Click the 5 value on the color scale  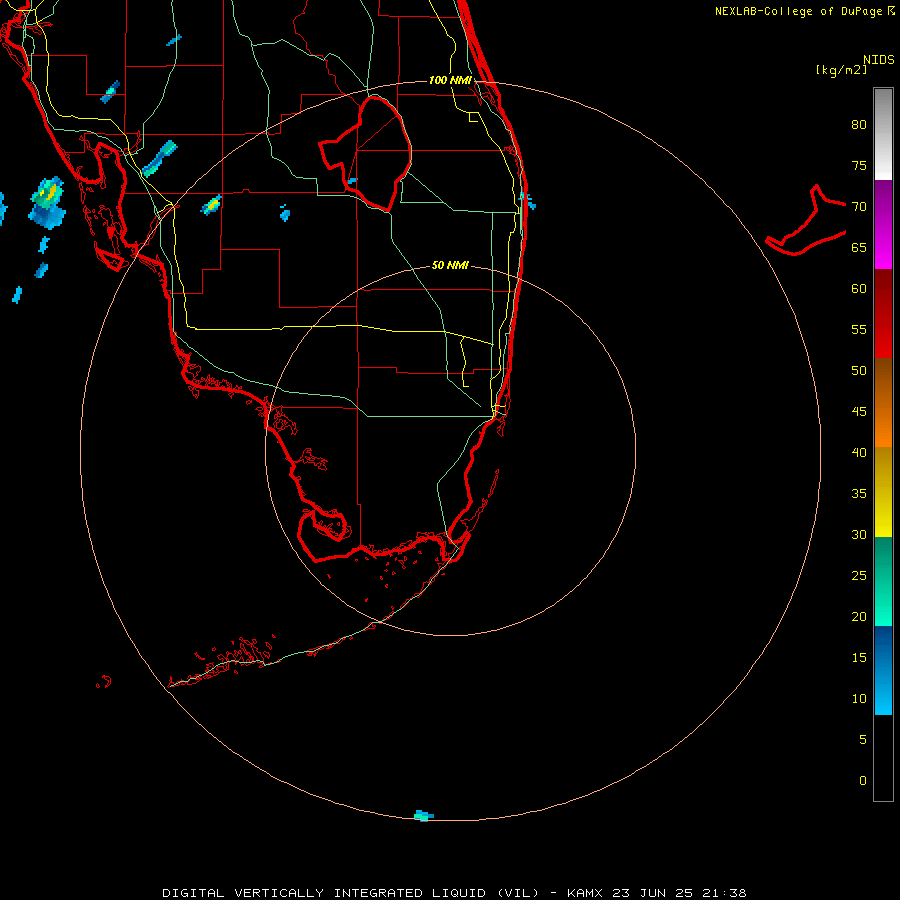[863, 739]
